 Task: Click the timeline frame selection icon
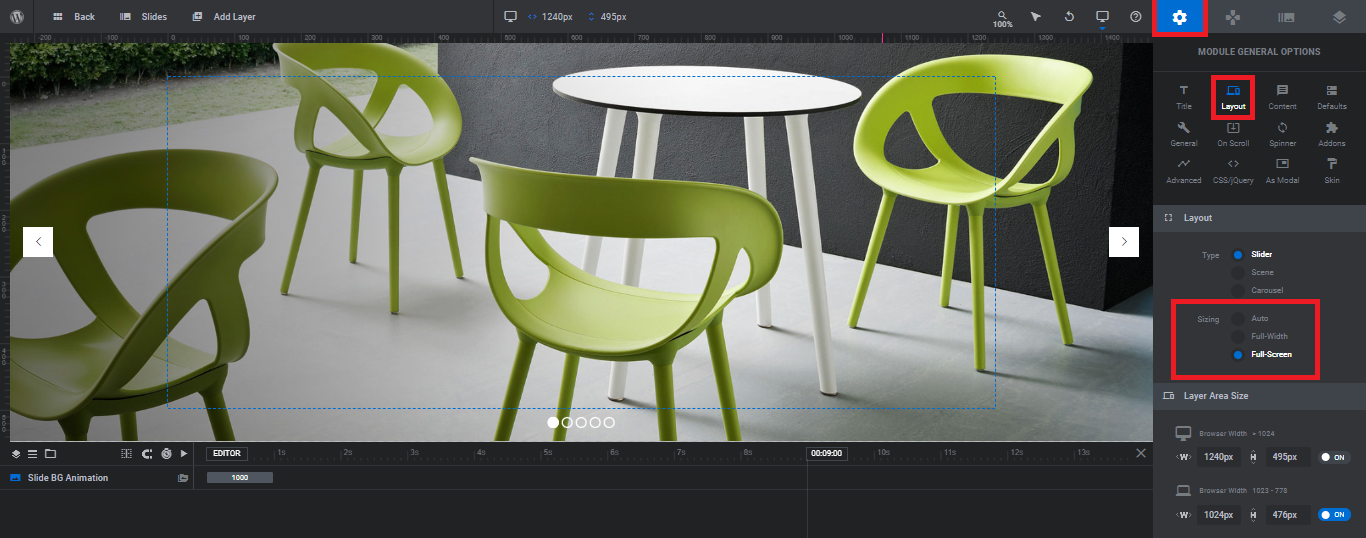[126, 454]
